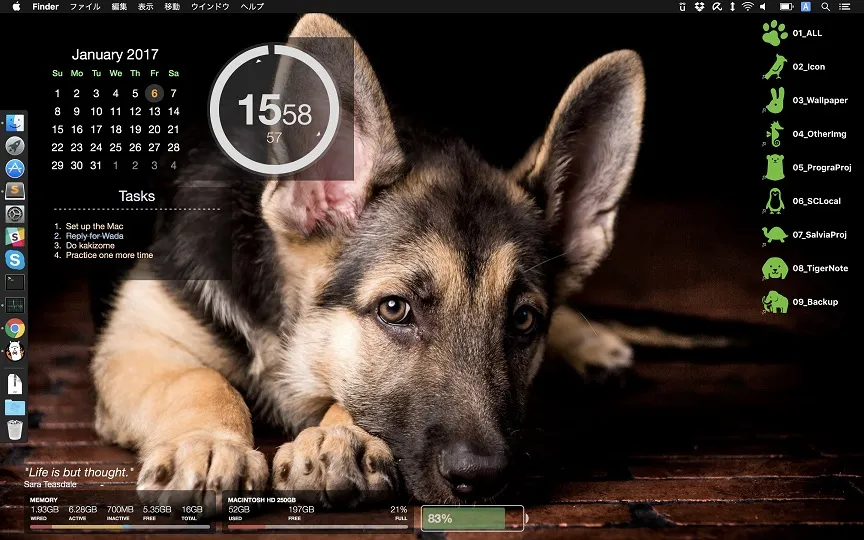Open the App Store from the Dock
The image size is (864, 540).
[14, 168]
